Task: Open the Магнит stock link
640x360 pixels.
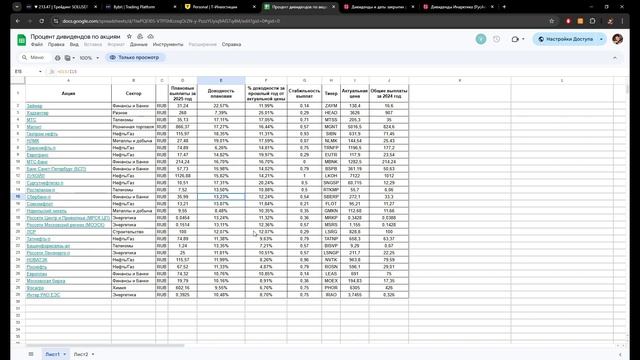Action: pos(34,127)
